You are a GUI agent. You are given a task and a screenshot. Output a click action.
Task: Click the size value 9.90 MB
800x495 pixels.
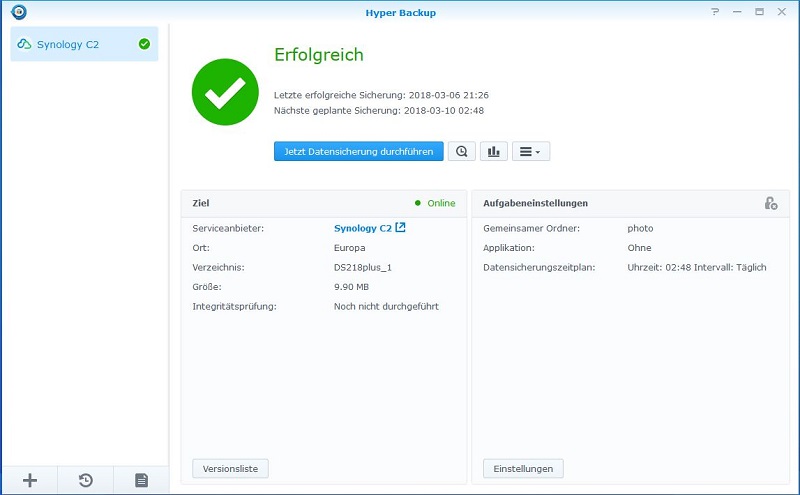click(351, 287)
